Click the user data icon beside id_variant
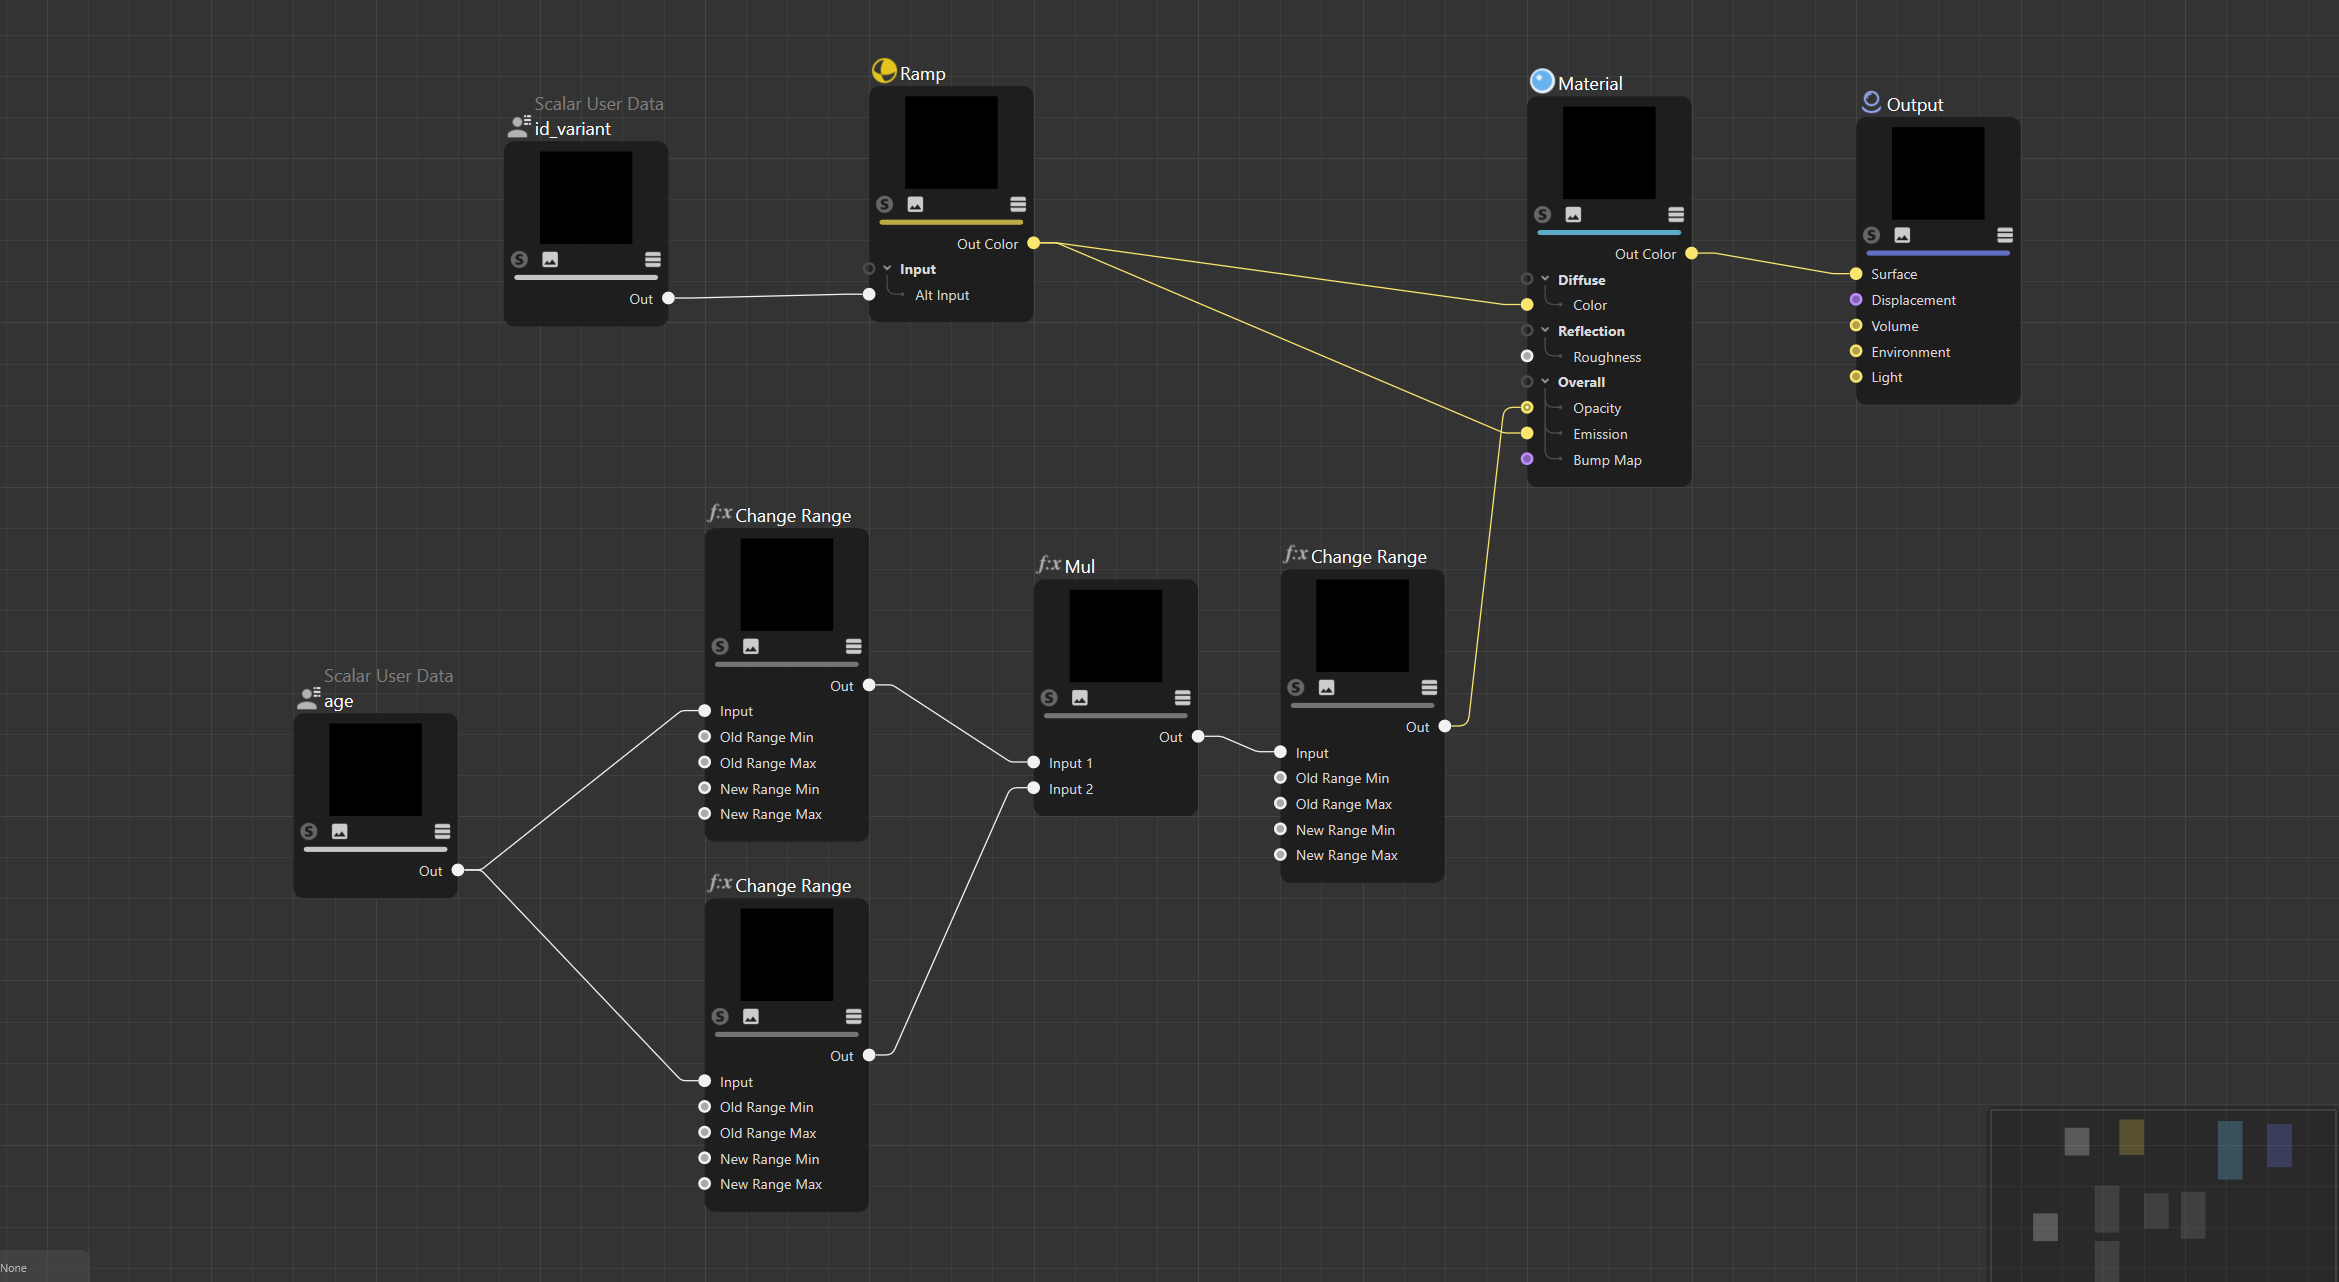 tap(519, 126)
